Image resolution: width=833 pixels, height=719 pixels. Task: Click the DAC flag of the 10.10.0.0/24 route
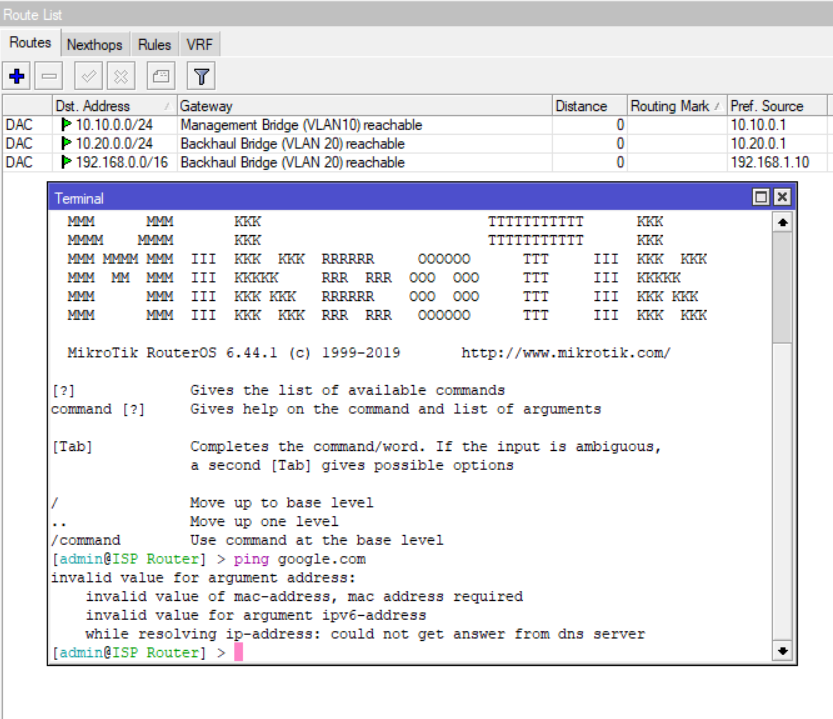(19, 125)
